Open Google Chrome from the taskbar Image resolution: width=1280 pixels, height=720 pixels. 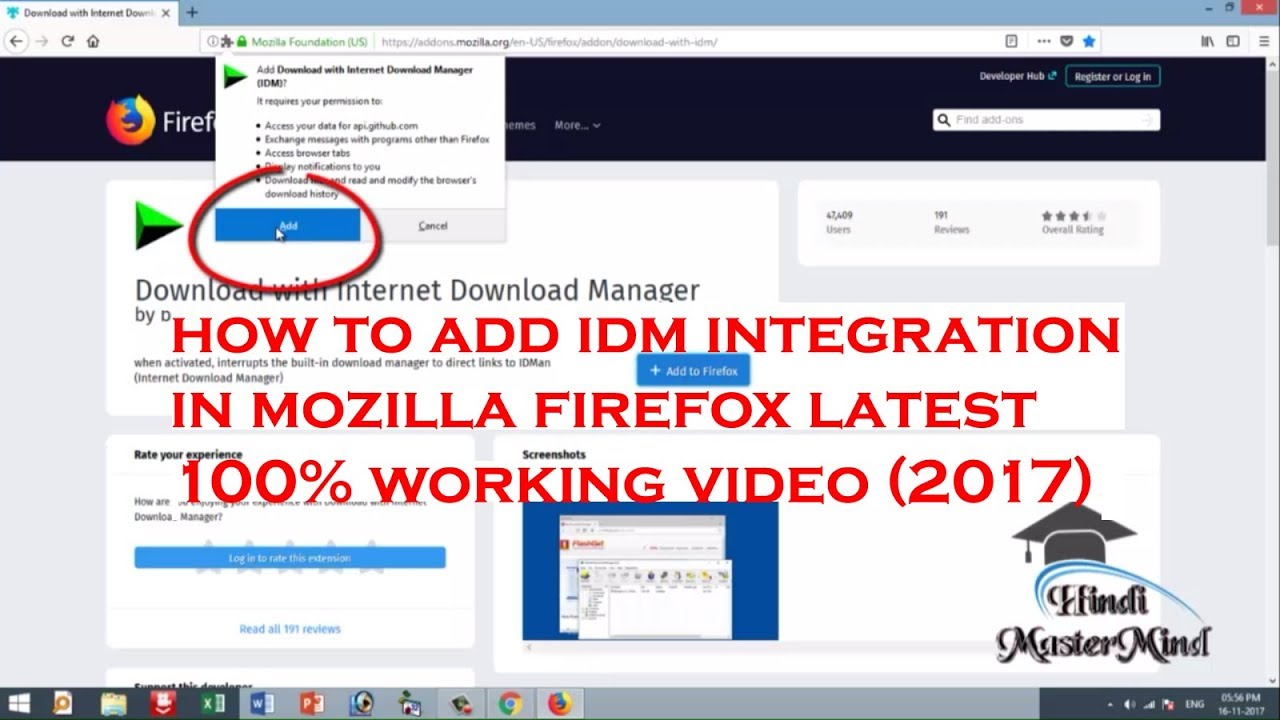click(510, 703)
